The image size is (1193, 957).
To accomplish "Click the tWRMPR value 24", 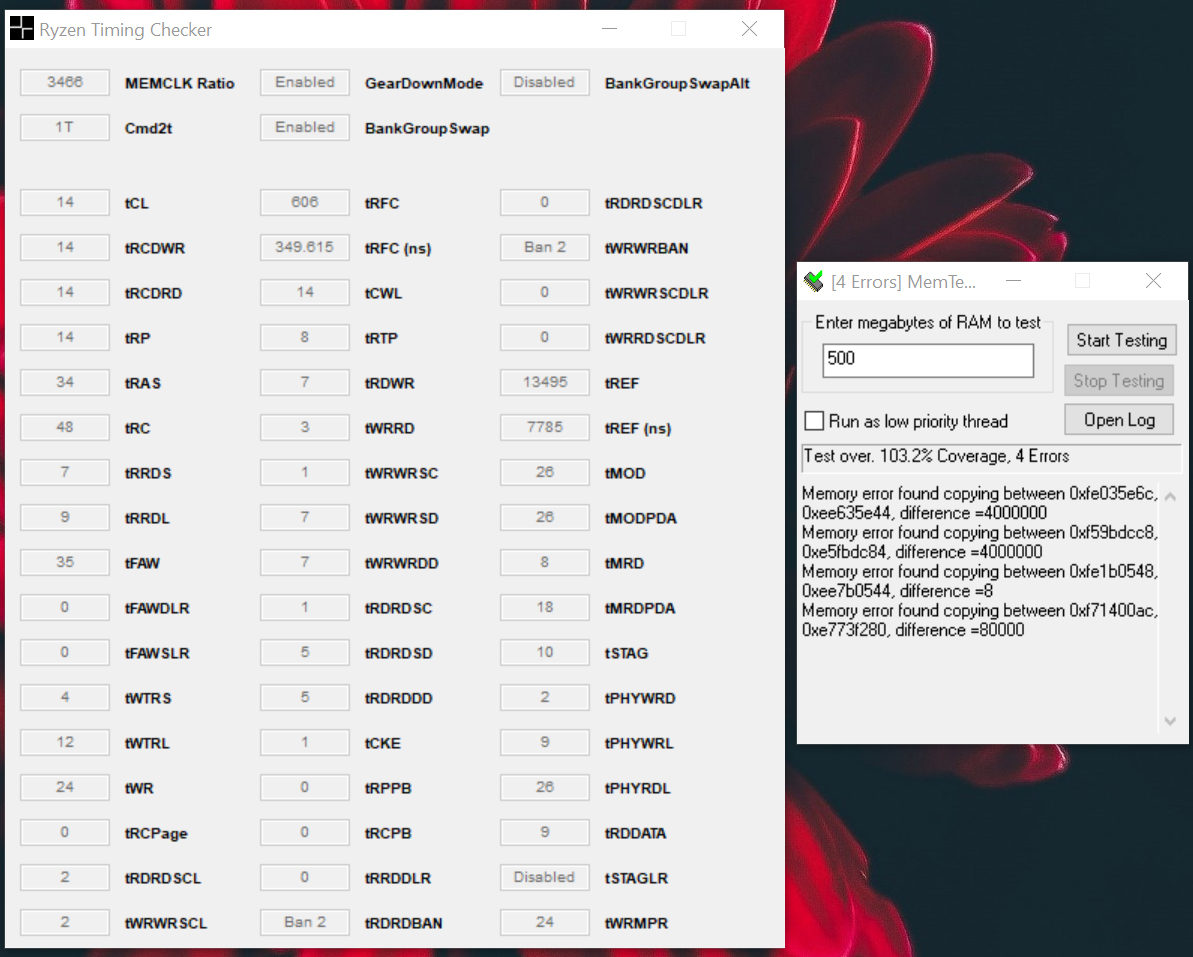I will 544,922.
